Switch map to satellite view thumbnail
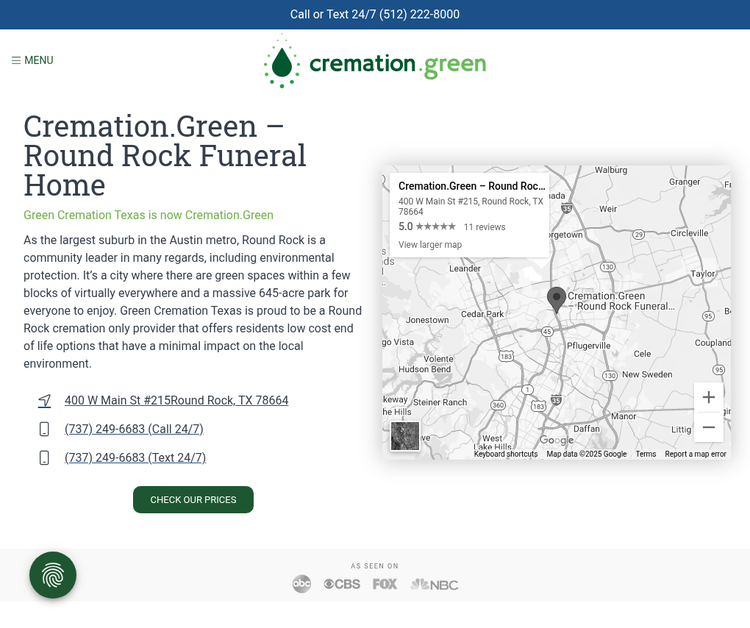 (x=405, y=436)
